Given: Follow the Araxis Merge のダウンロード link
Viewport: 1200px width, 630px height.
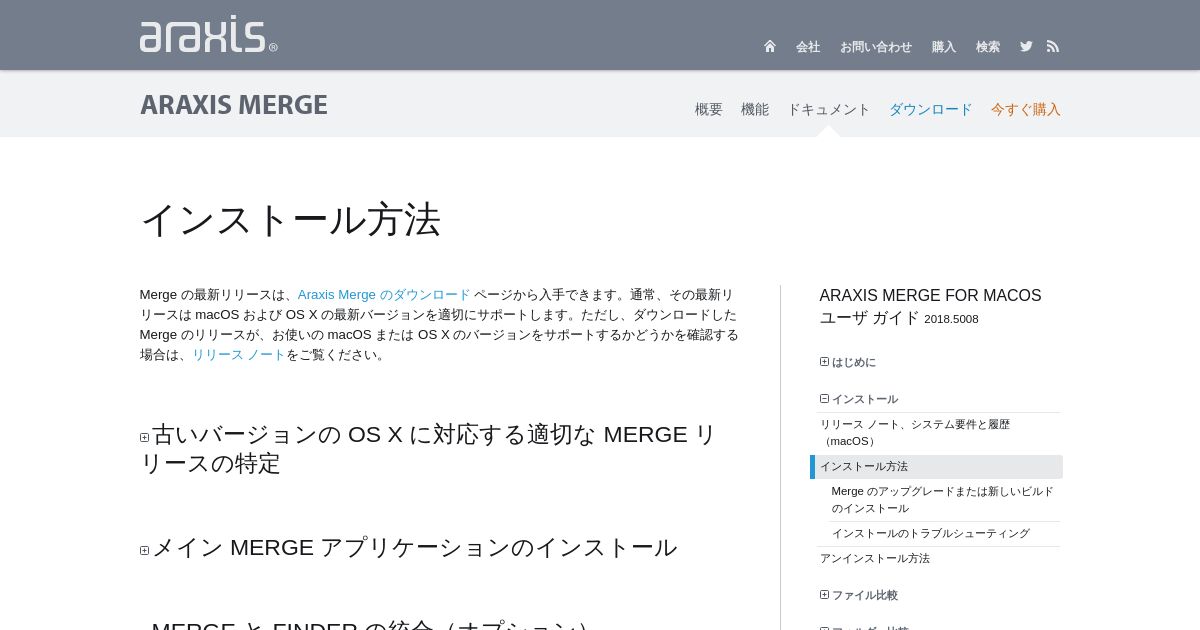Looking at the screenshot, I should point(384,295).
